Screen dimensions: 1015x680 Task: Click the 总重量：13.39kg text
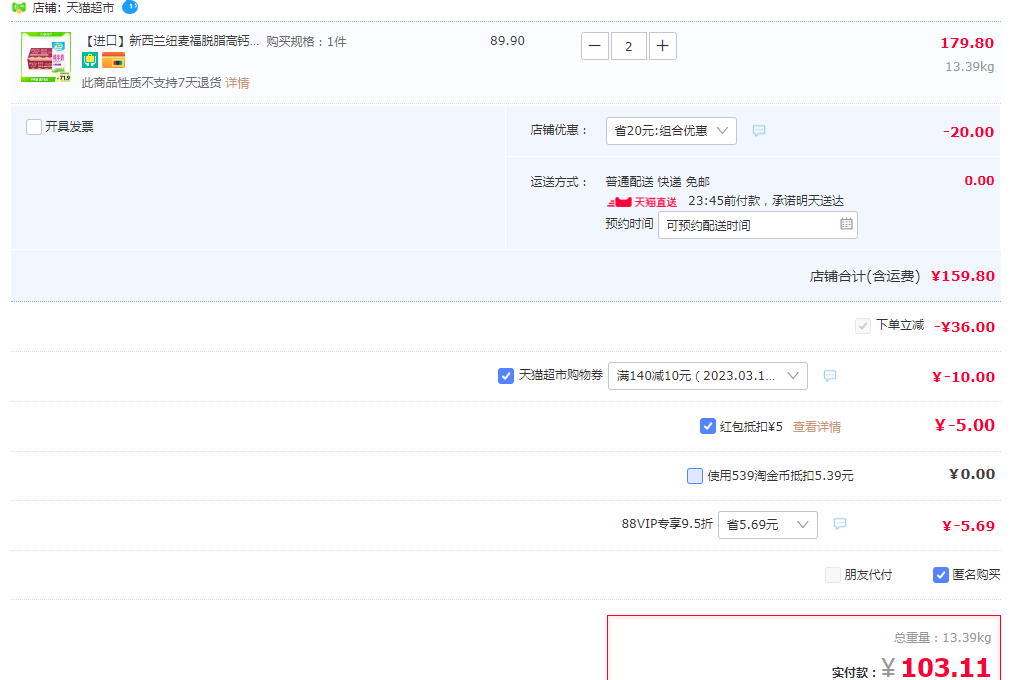coord(942,638)
